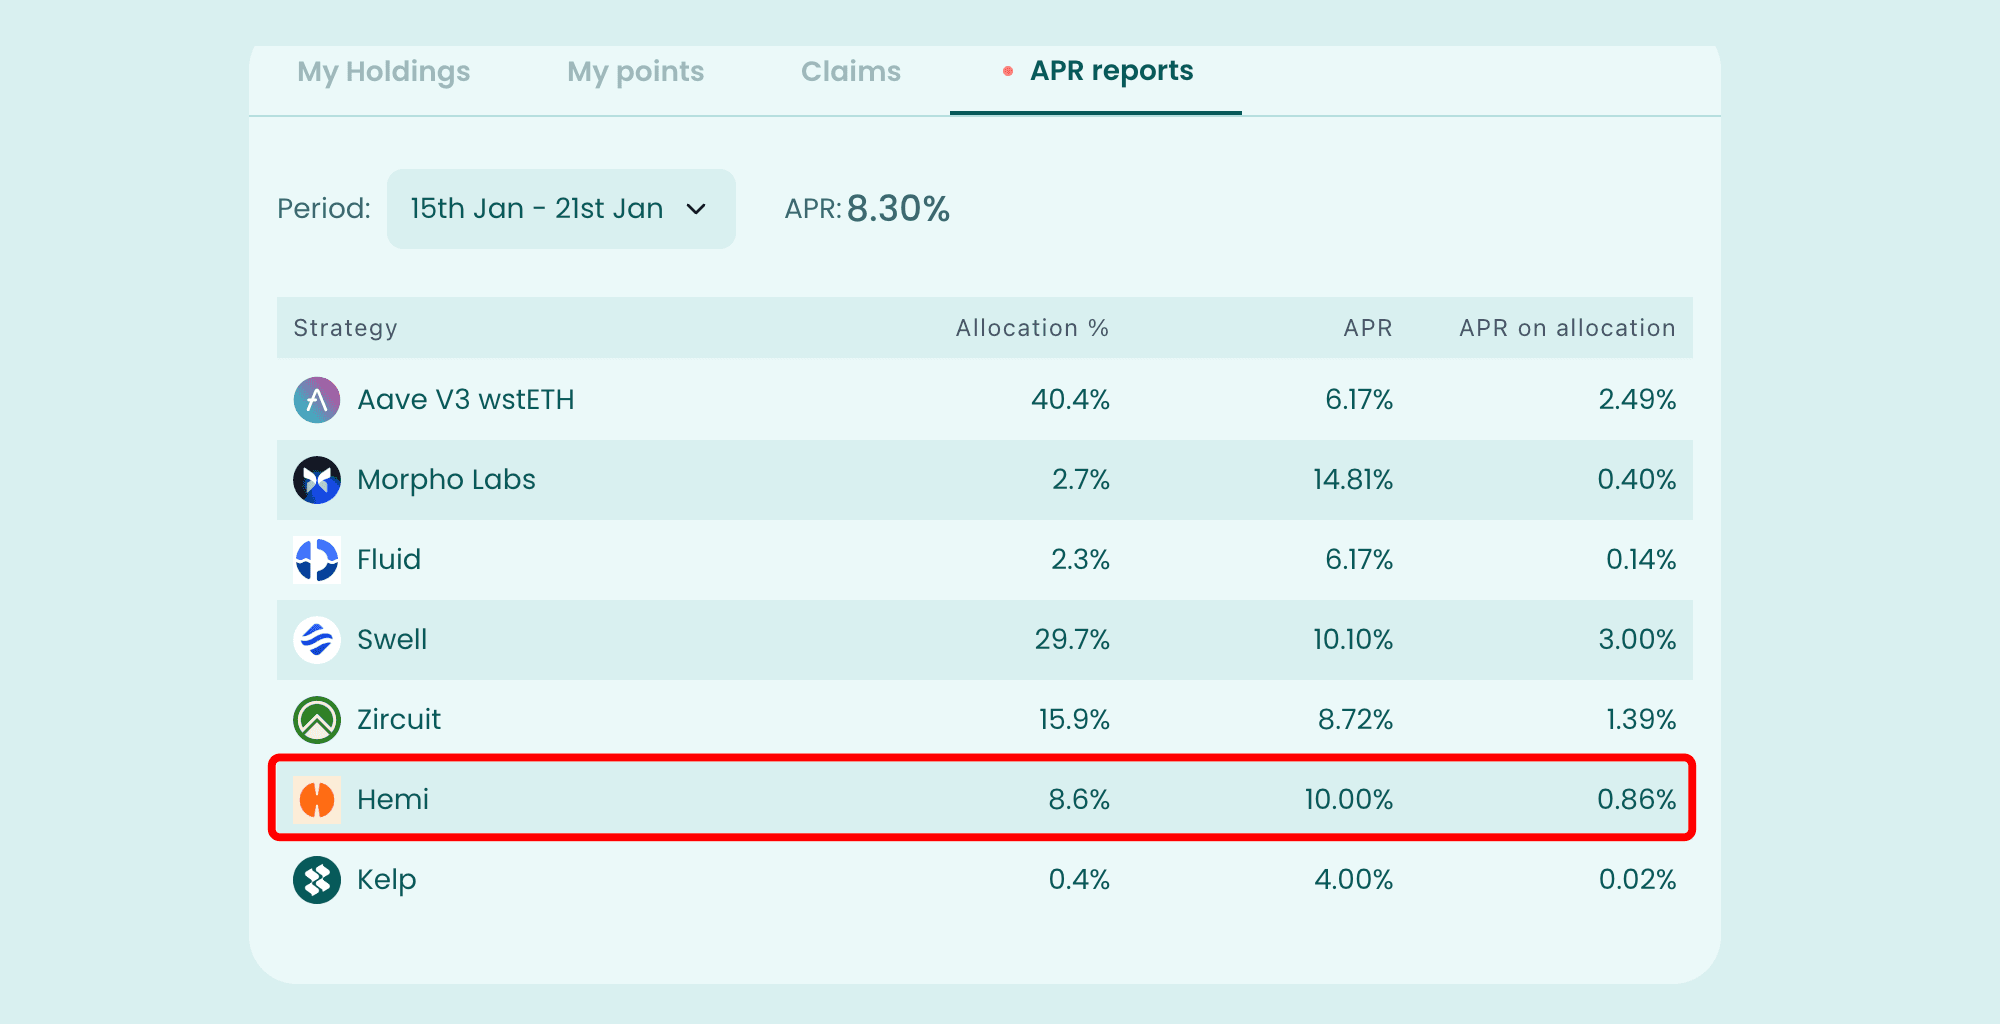Click the overall APR value 8.30%
This screenshot has width=2000, height=1024.
point(898,209)
